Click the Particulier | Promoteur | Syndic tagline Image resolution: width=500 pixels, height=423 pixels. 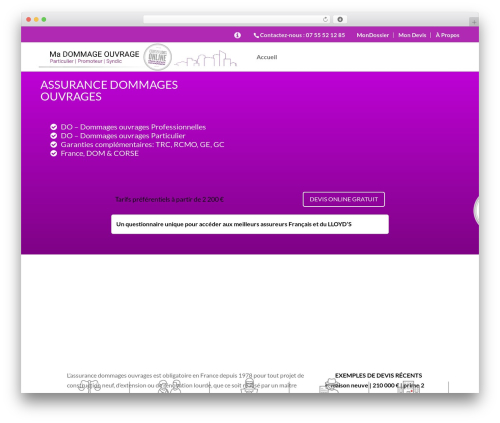pos(86,61)
